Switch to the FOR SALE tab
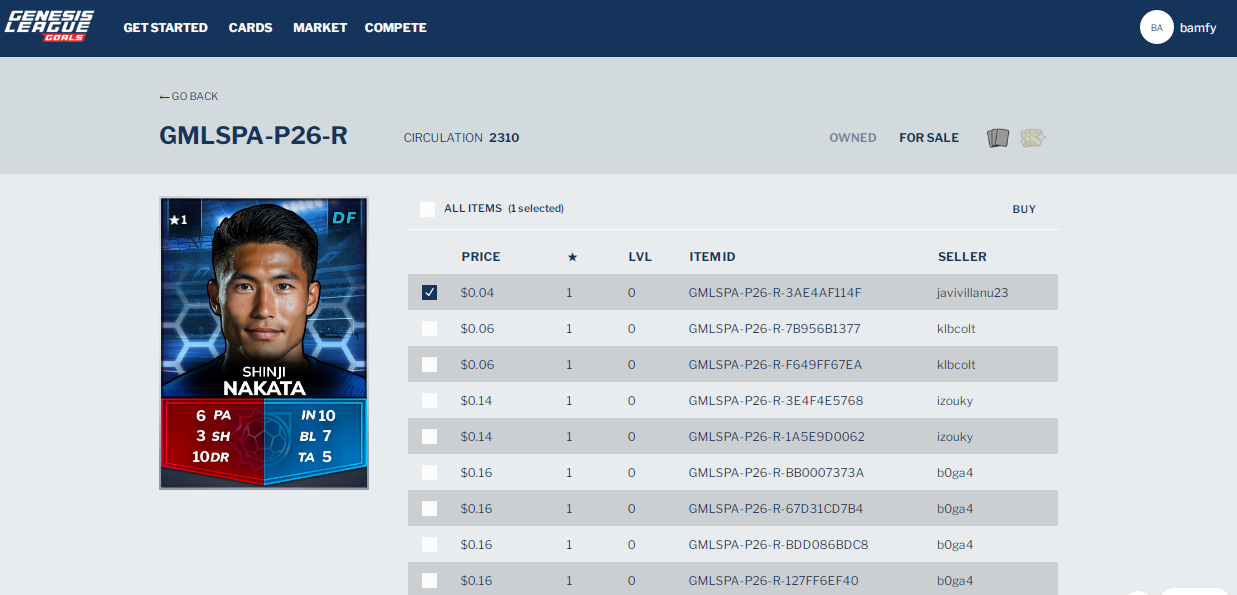The width and height of the screenshot is (1237, 595). point(928,138)
